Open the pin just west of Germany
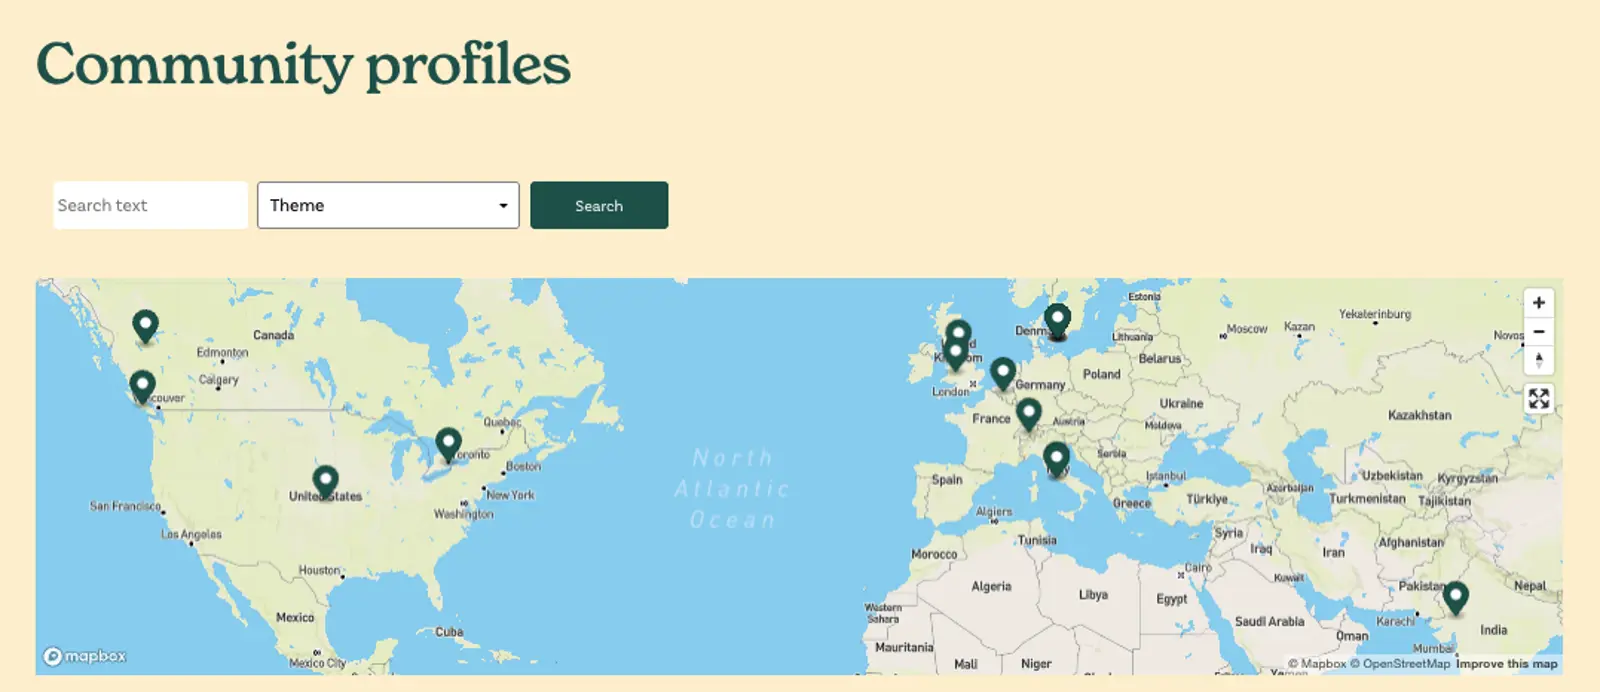Viewport: 1600px width, 692px height. [x=1002, y=373]
